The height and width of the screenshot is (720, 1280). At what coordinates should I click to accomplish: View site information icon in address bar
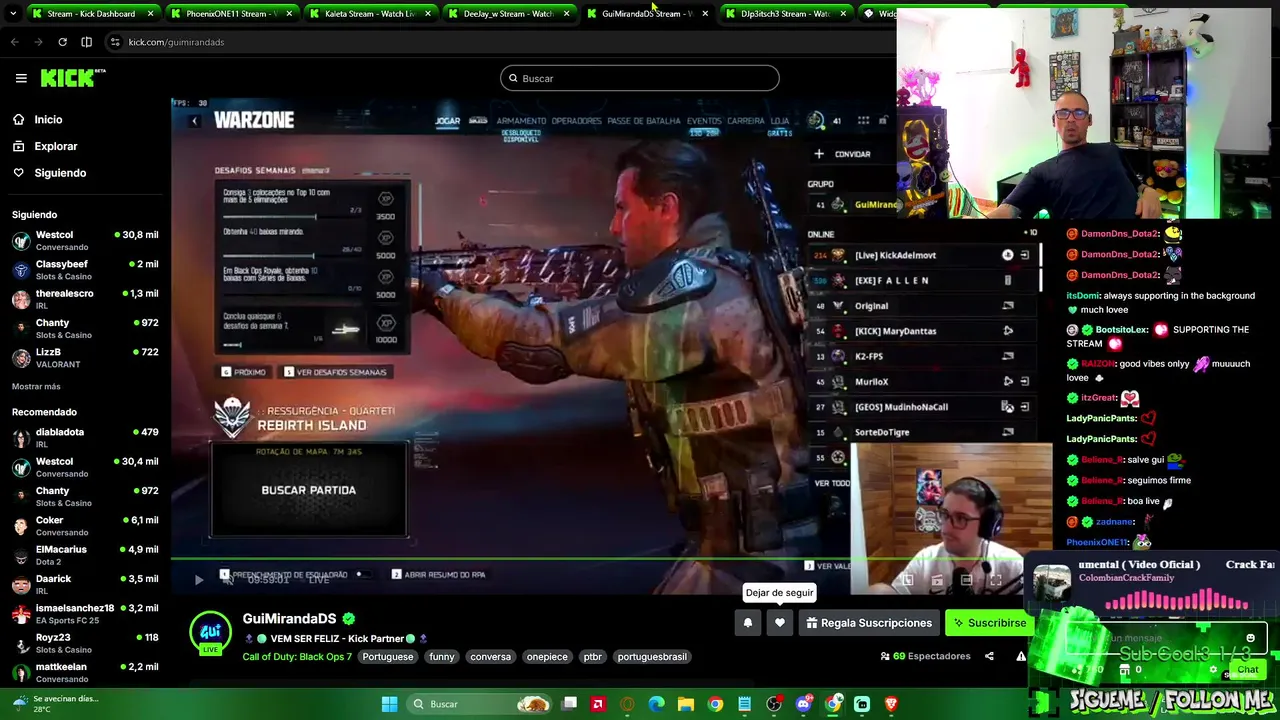pyautogui.click(x=115, y=42)
